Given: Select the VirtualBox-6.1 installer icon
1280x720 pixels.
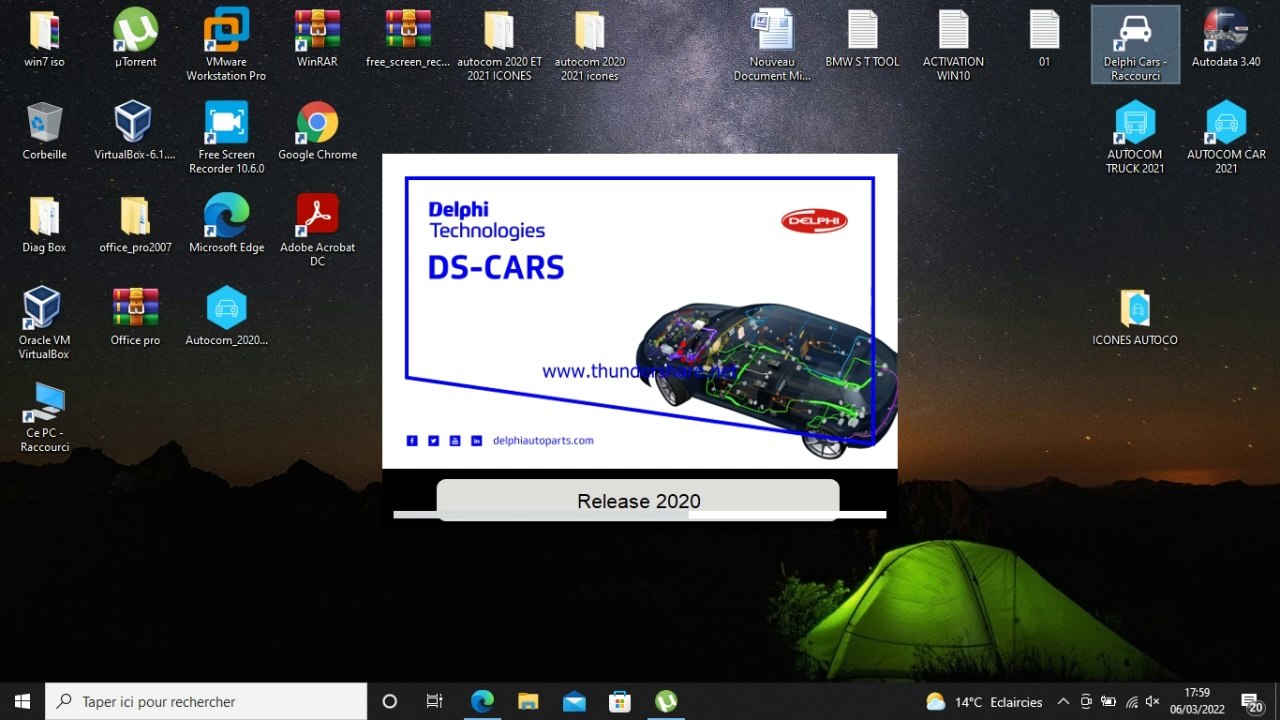Looking at the screenshot, I should click(x=135, y=131).
